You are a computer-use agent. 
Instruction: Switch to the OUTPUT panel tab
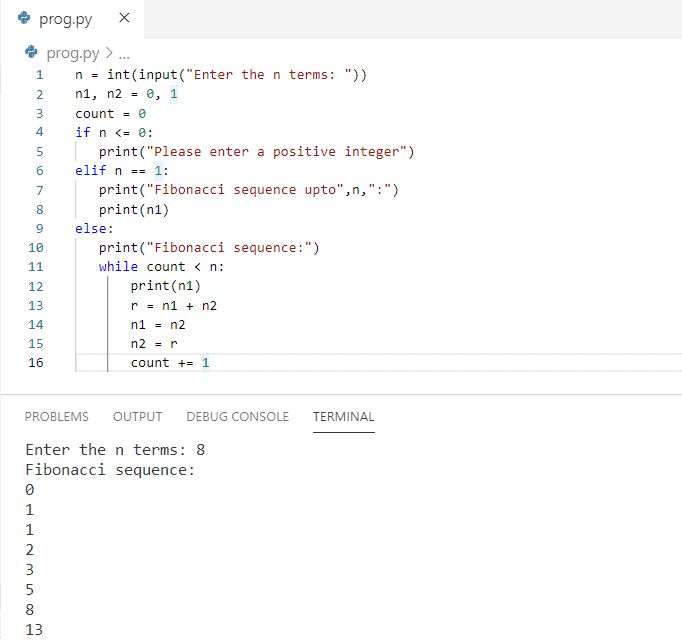tap(137, 416)
